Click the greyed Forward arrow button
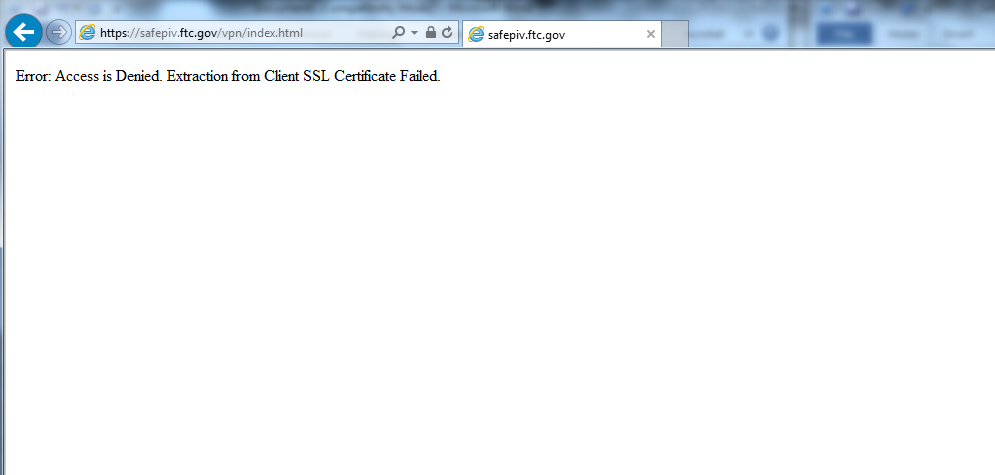This screenshot has width=995, height=475. click(58, 32)
